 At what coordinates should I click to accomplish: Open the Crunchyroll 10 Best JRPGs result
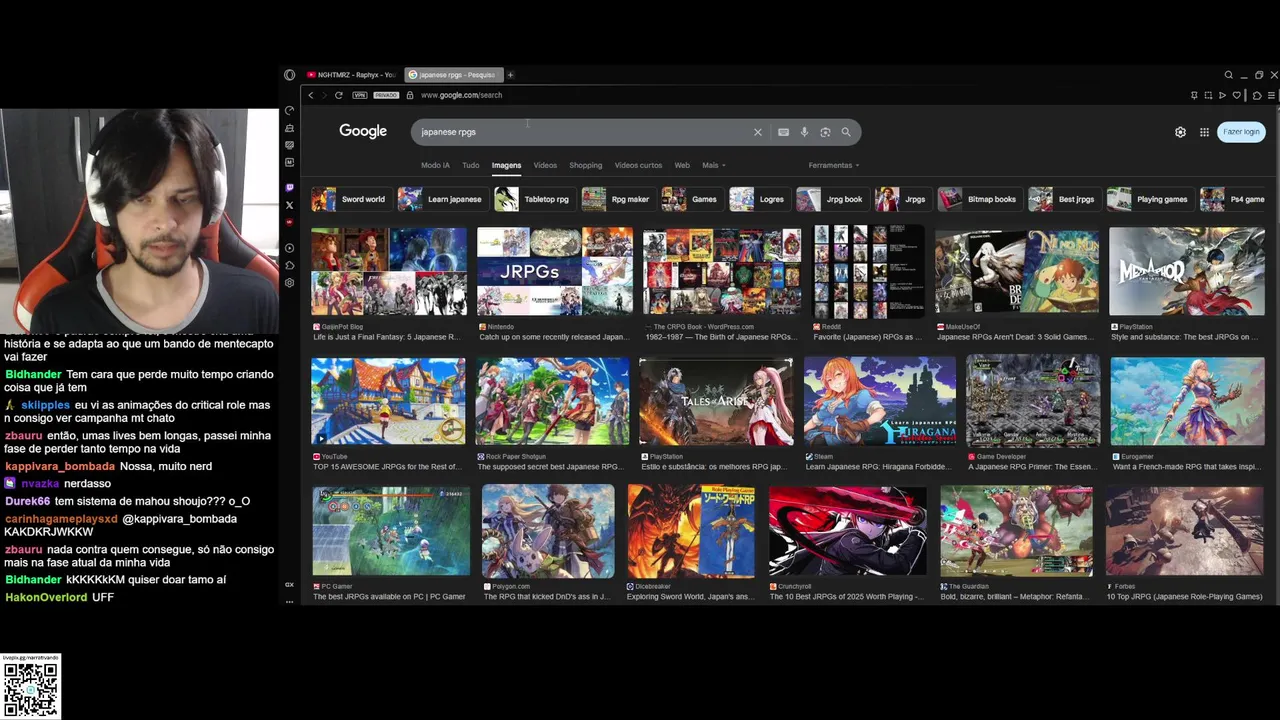tap(847, 531)
